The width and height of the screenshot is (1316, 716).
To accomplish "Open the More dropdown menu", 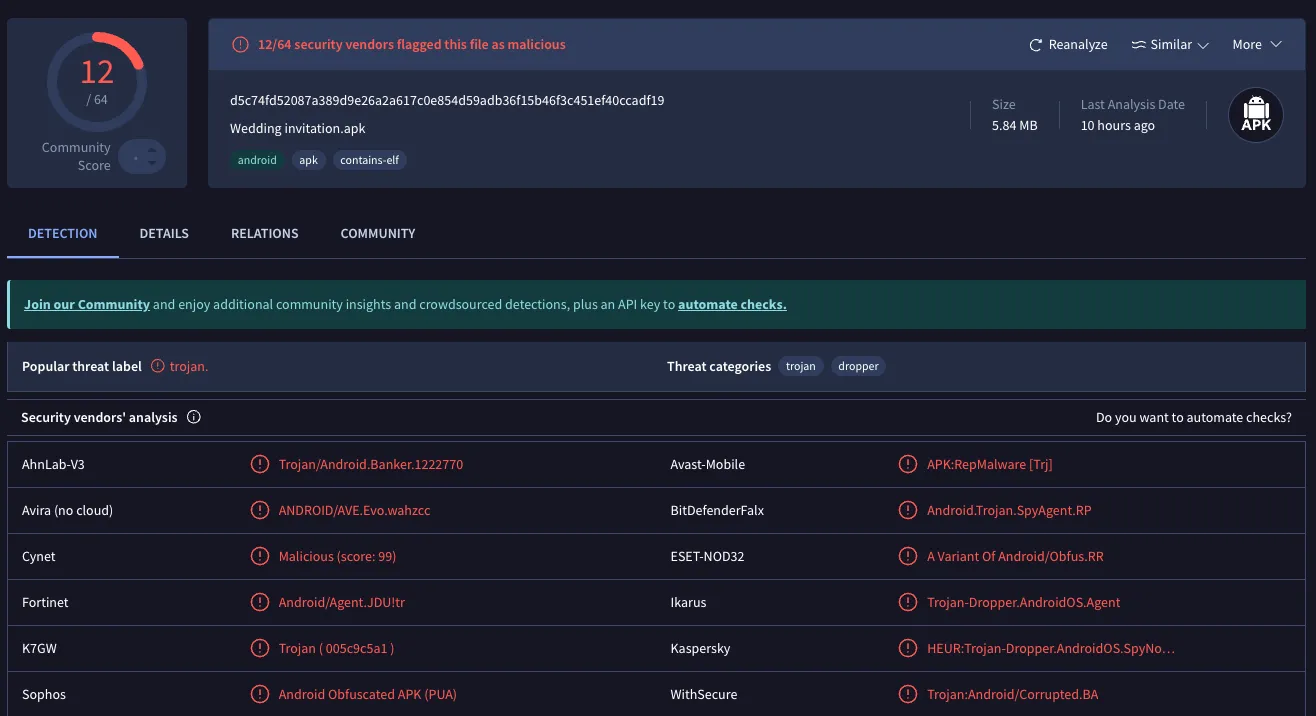I will coord(1256,45).
